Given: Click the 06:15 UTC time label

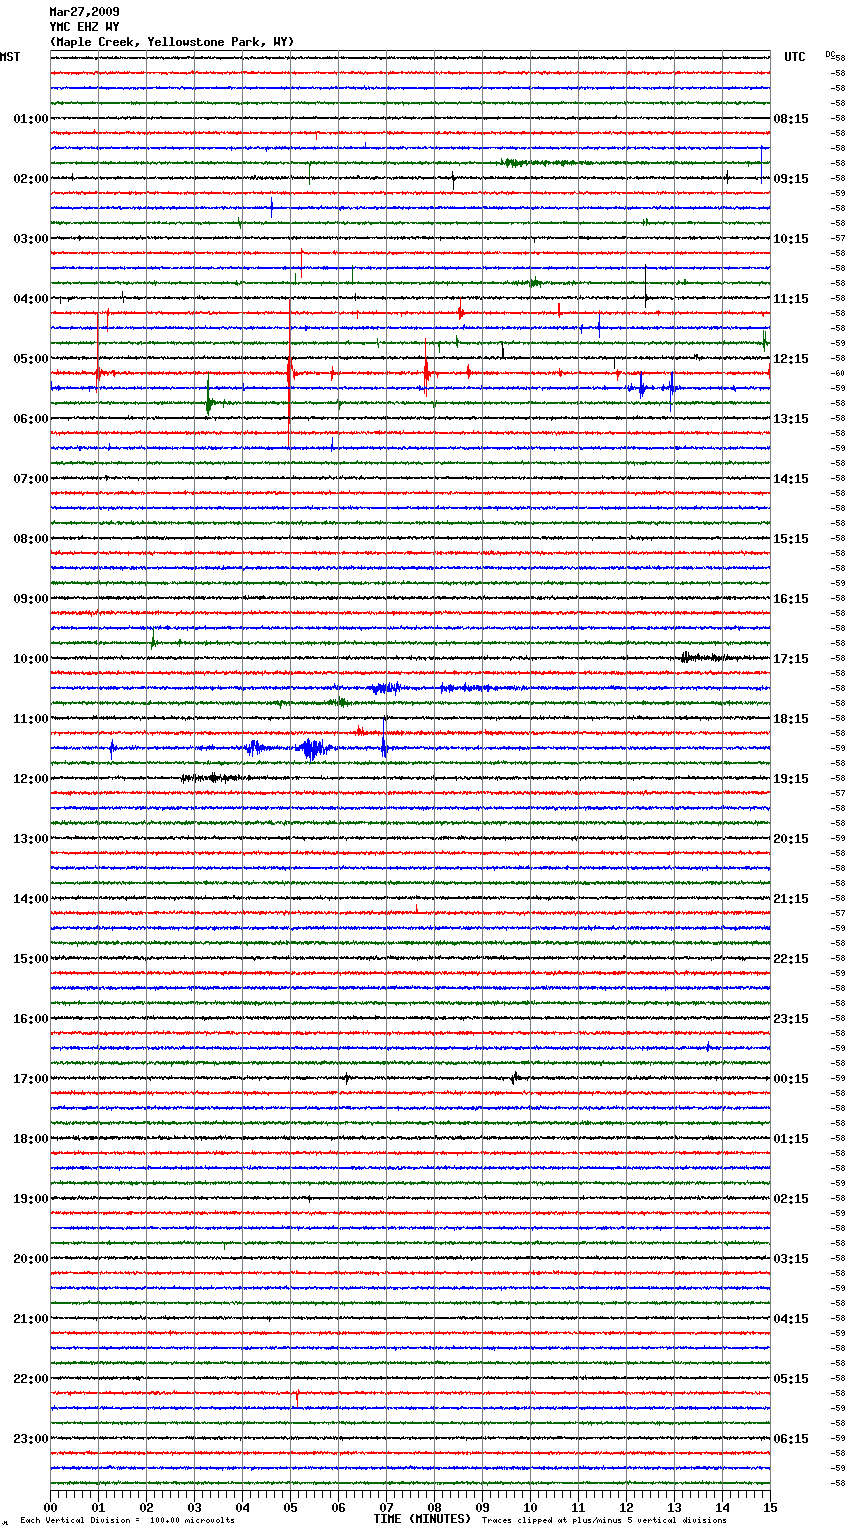Looking at the screenshot, I should (x=791, y=1439).
